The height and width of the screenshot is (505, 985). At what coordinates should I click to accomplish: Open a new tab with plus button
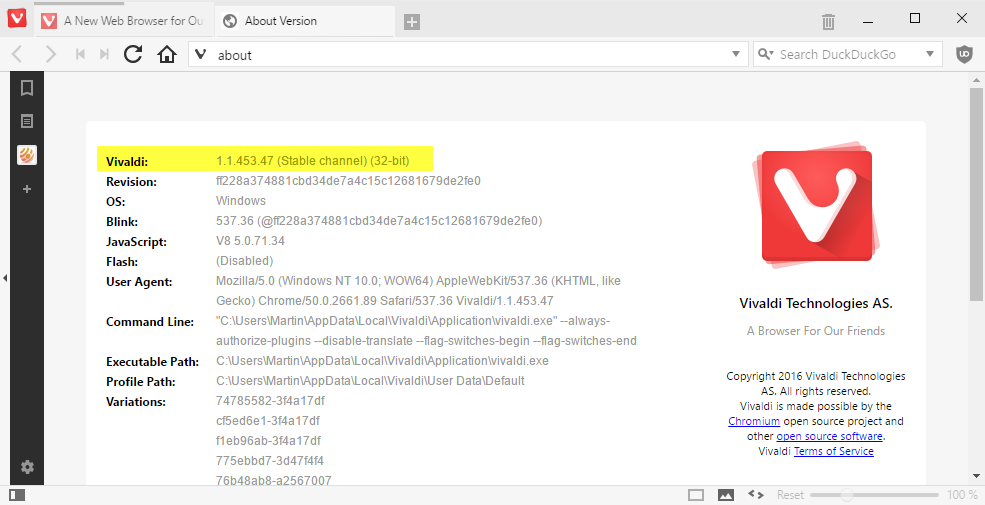[411, 22]
